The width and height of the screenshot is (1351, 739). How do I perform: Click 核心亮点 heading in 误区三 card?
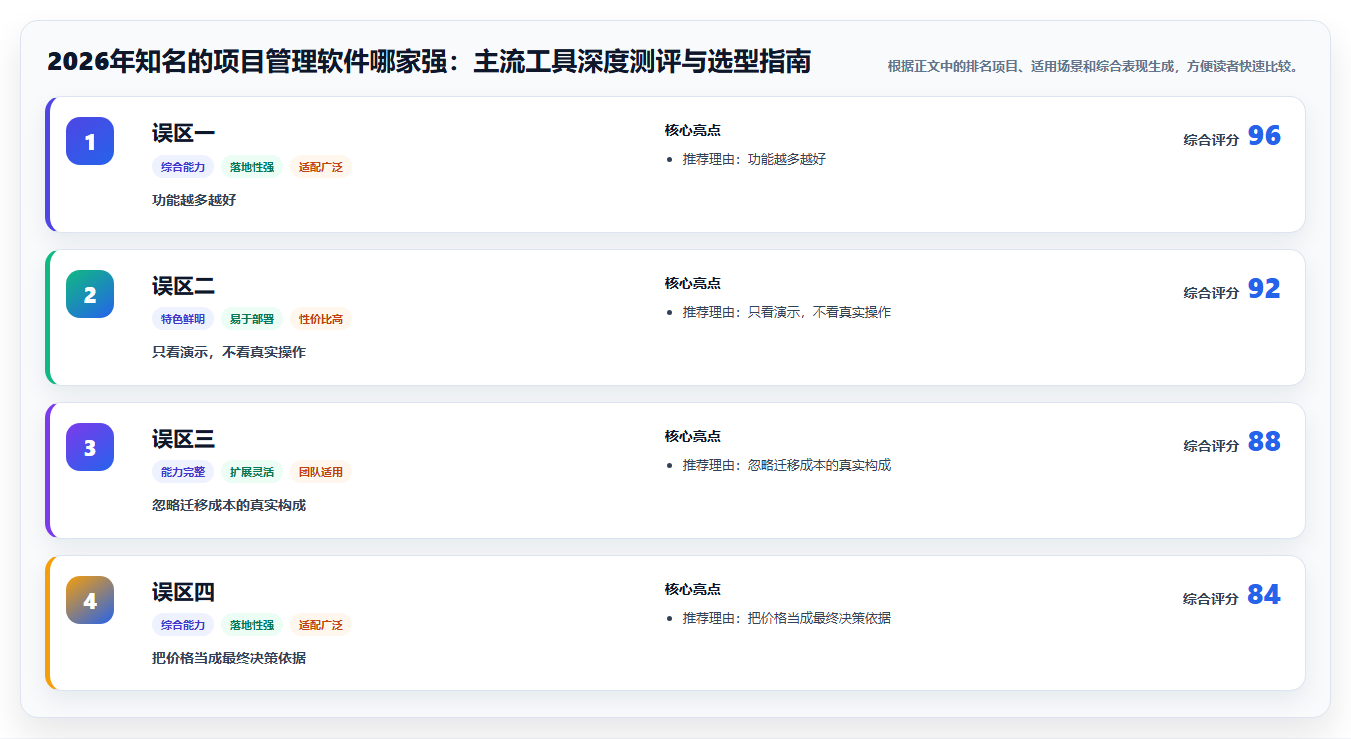(692, 436)
